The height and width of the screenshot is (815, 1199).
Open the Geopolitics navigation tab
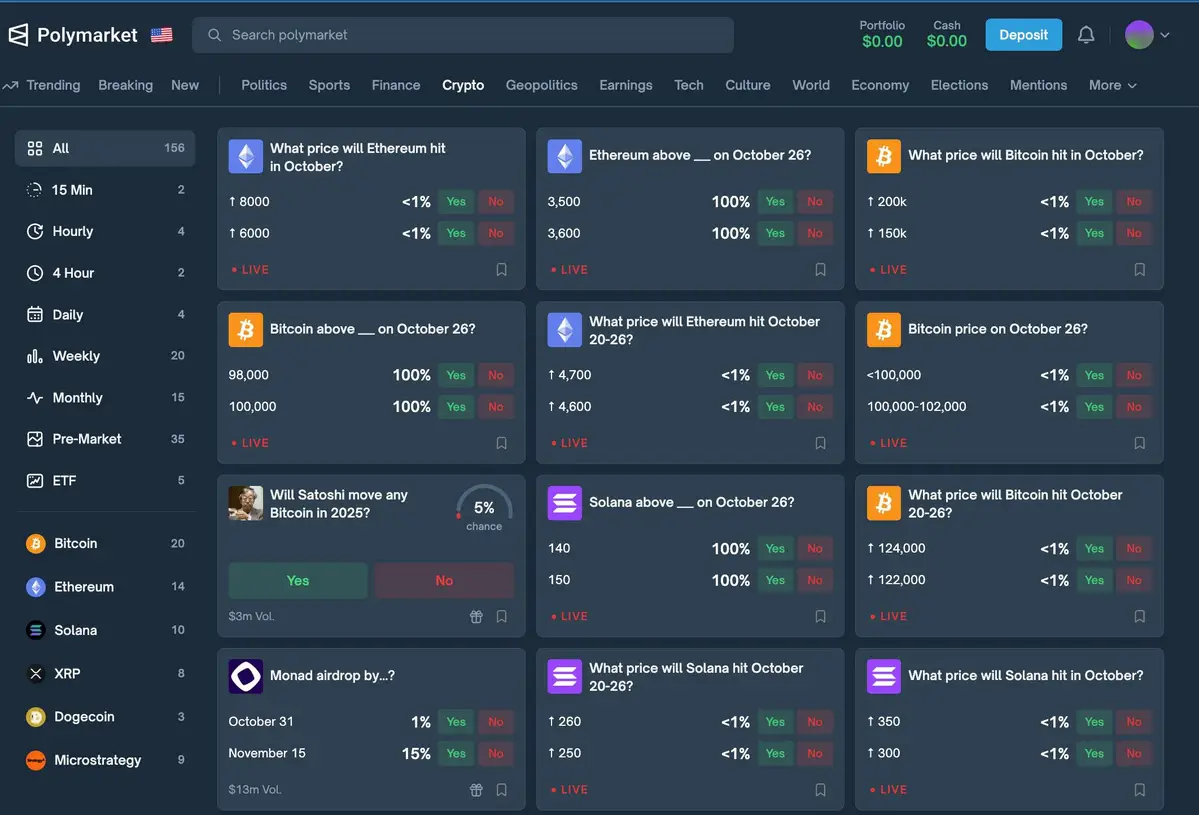pyautogui.click(x=541, y=86)
